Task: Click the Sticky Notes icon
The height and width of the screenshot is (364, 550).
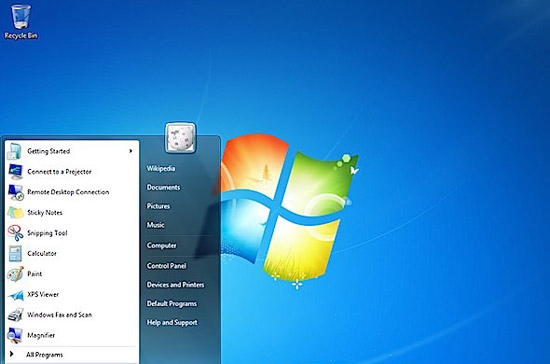Action: pos(15,213)
